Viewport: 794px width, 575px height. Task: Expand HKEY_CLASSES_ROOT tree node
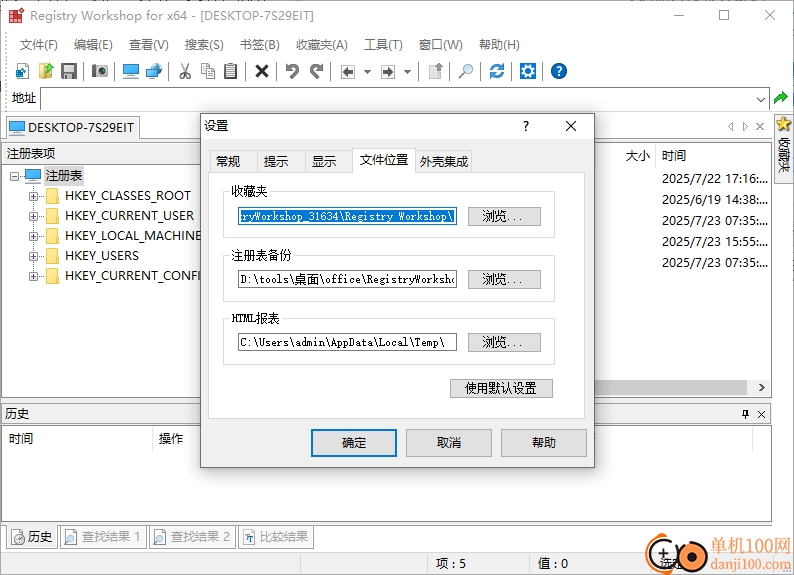click(x=33, y=196)
